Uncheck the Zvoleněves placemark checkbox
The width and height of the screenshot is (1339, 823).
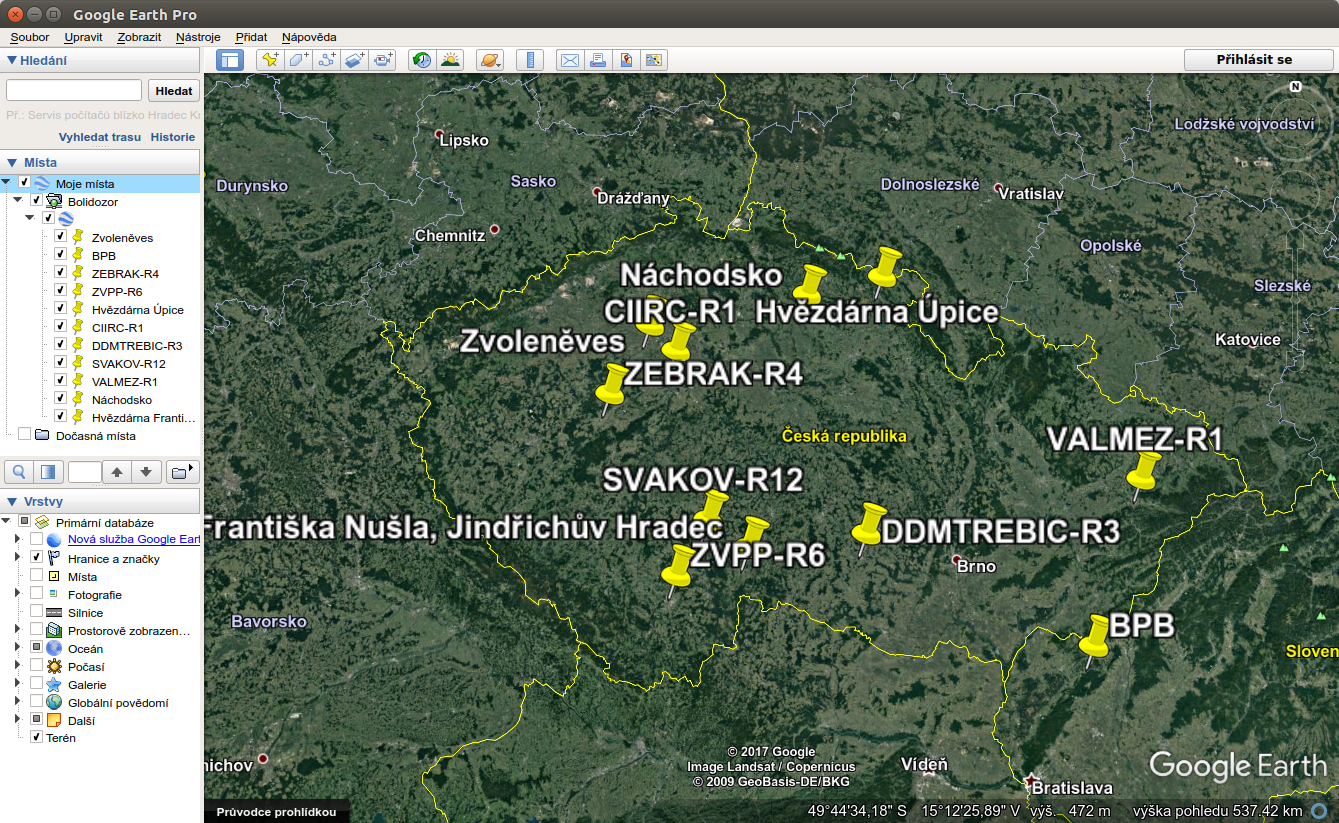(60, 237)
